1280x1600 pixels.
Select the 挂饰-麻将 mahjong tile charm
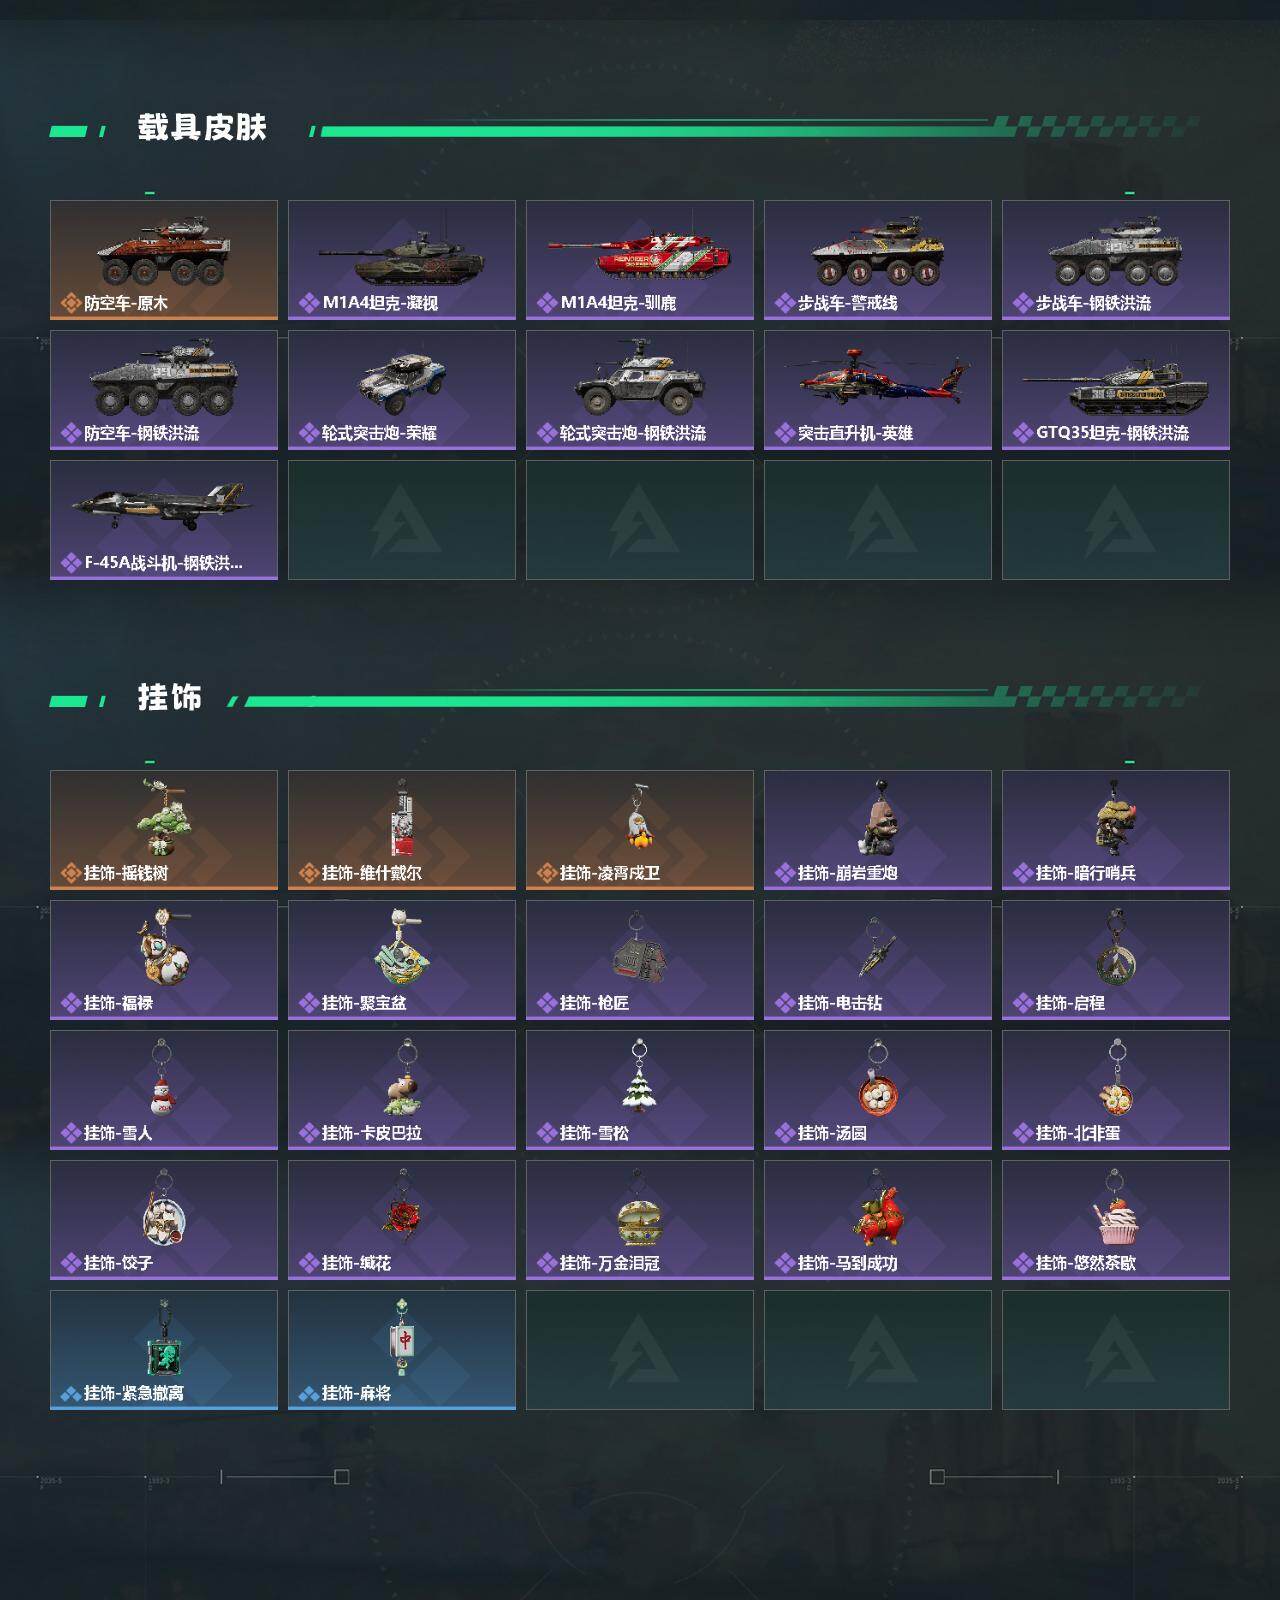[x=402, y=1350]
